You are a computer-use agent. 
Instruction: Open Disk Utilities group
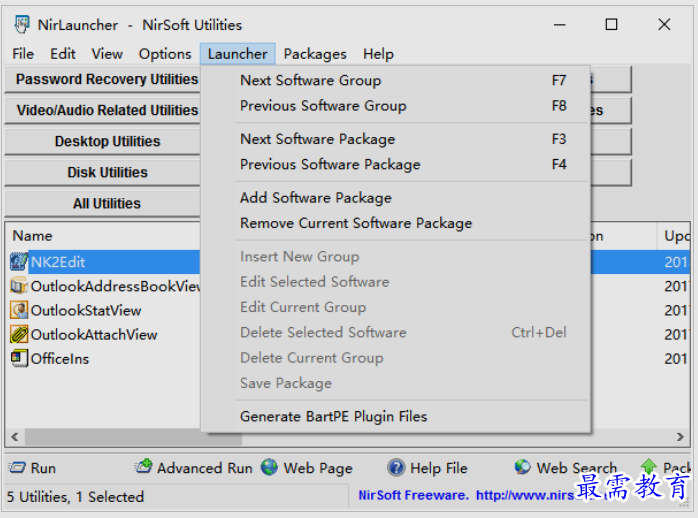coord(103,173)
